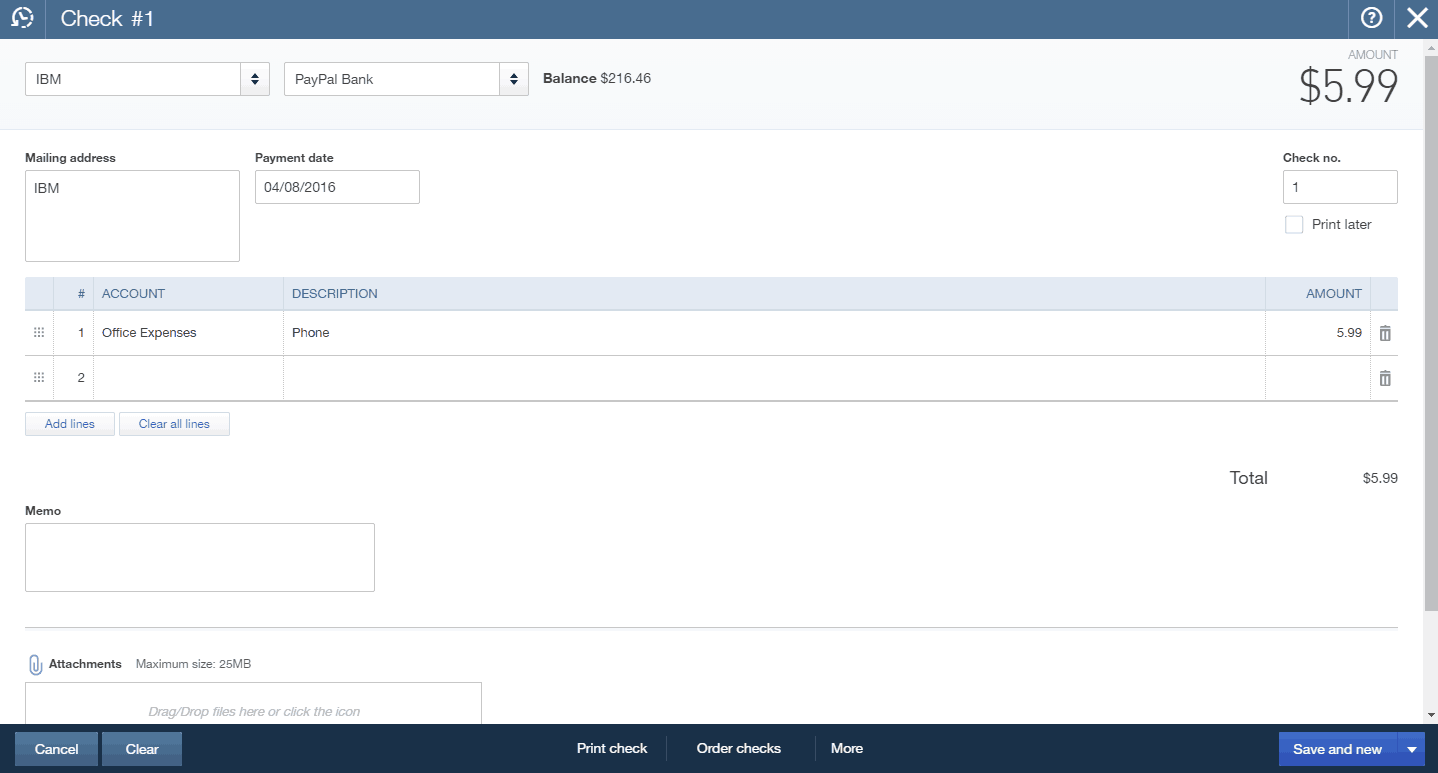Delete line 1 with its trash icon
The width and height of the screenshot is (1438, 773).
coord(1384,332)
